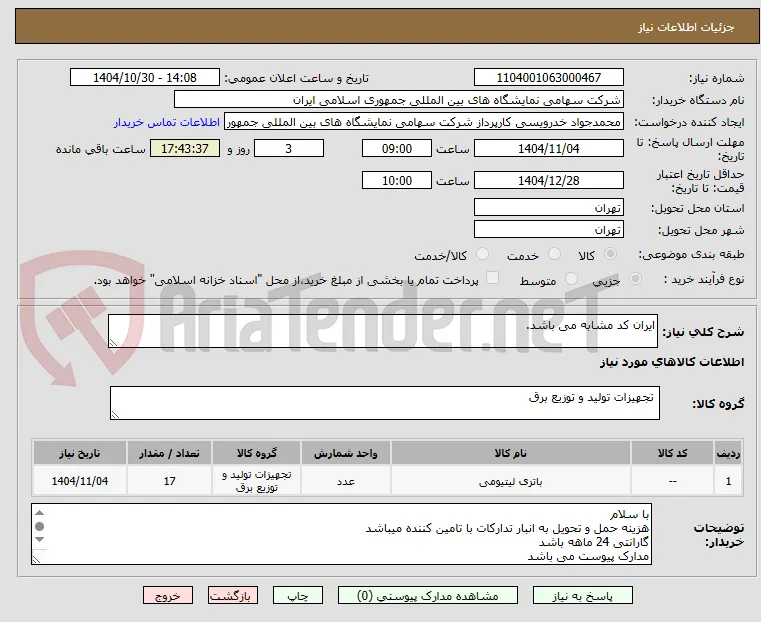Image resolution: width=761 pixels, height=622 pixels.
Task: Click the quantity cell showing 17
Action: [169, 481]
